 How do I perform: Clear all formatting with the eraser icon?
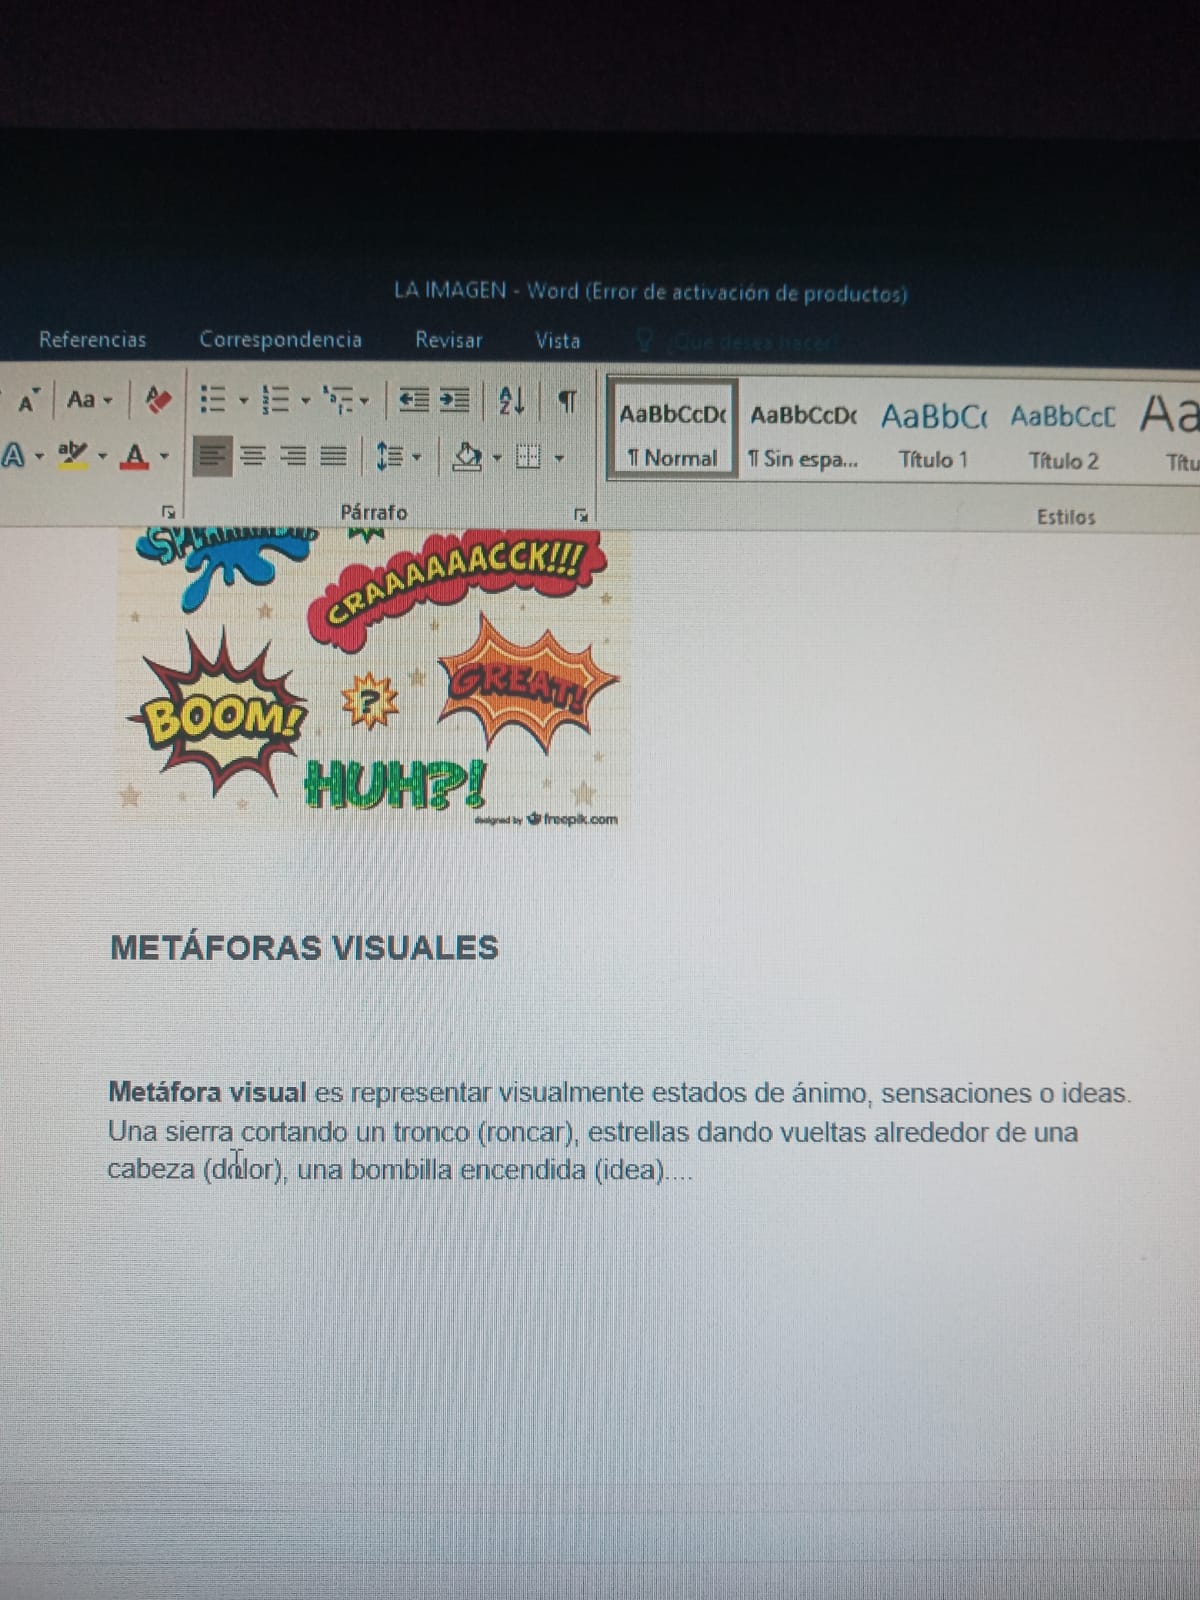click(158, 400)
